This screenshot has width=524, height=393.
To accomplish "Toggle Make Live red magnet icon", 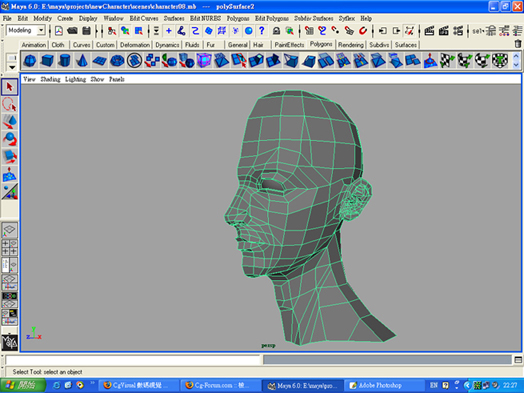I will point(363,31).
